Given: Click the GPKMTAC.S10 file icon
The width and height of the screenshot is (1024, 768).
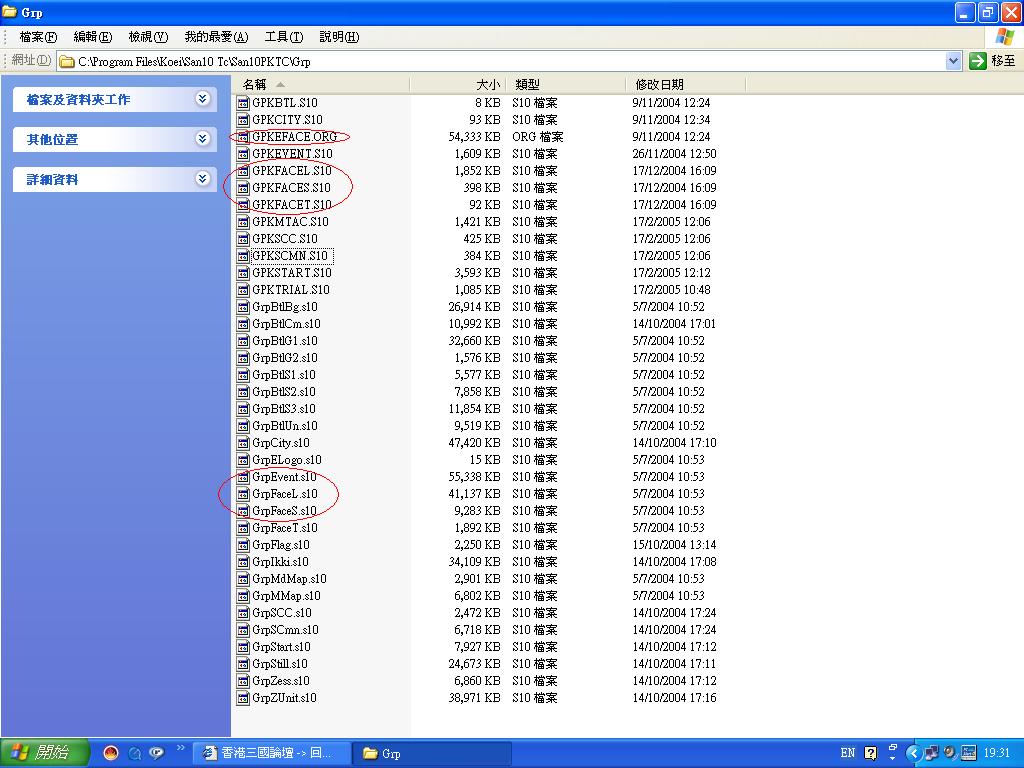Looking at the screenshot, I should click(243, 221).
